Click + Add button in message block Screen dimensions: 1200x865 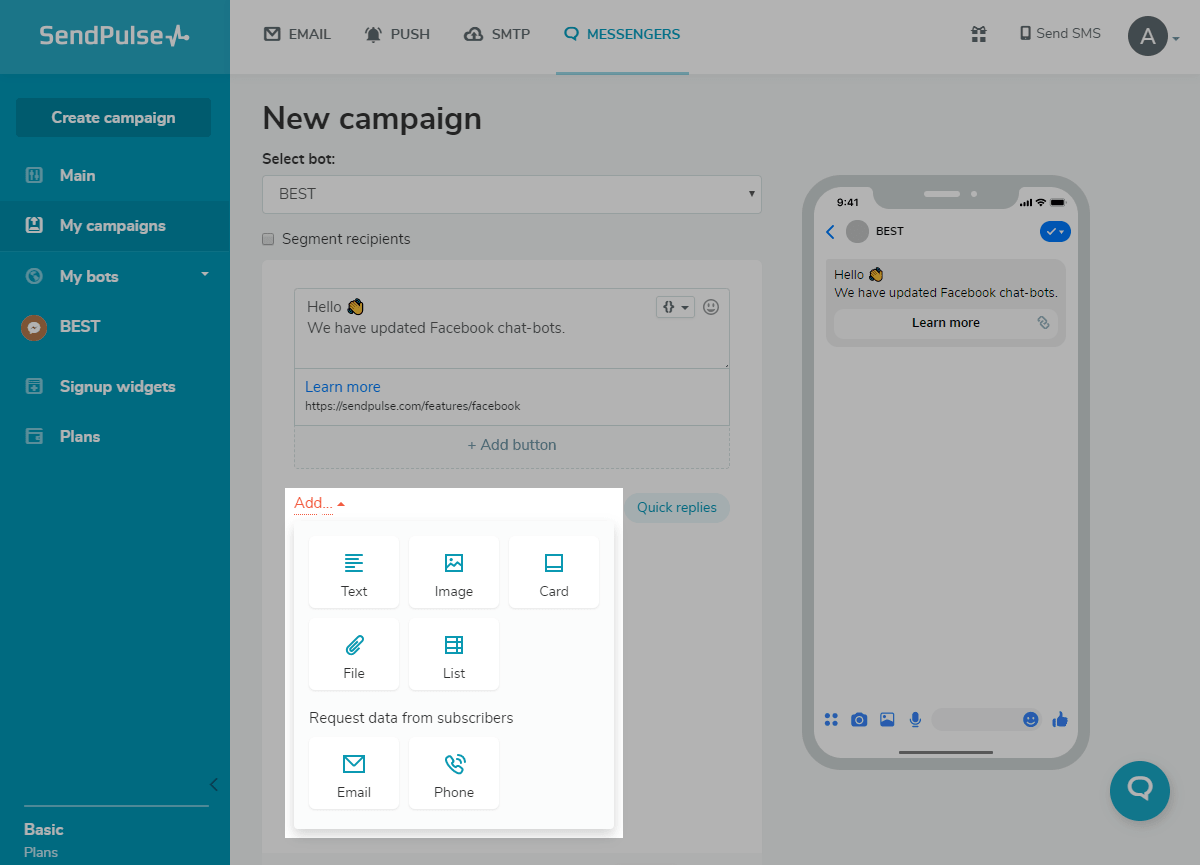coord(512,445)
